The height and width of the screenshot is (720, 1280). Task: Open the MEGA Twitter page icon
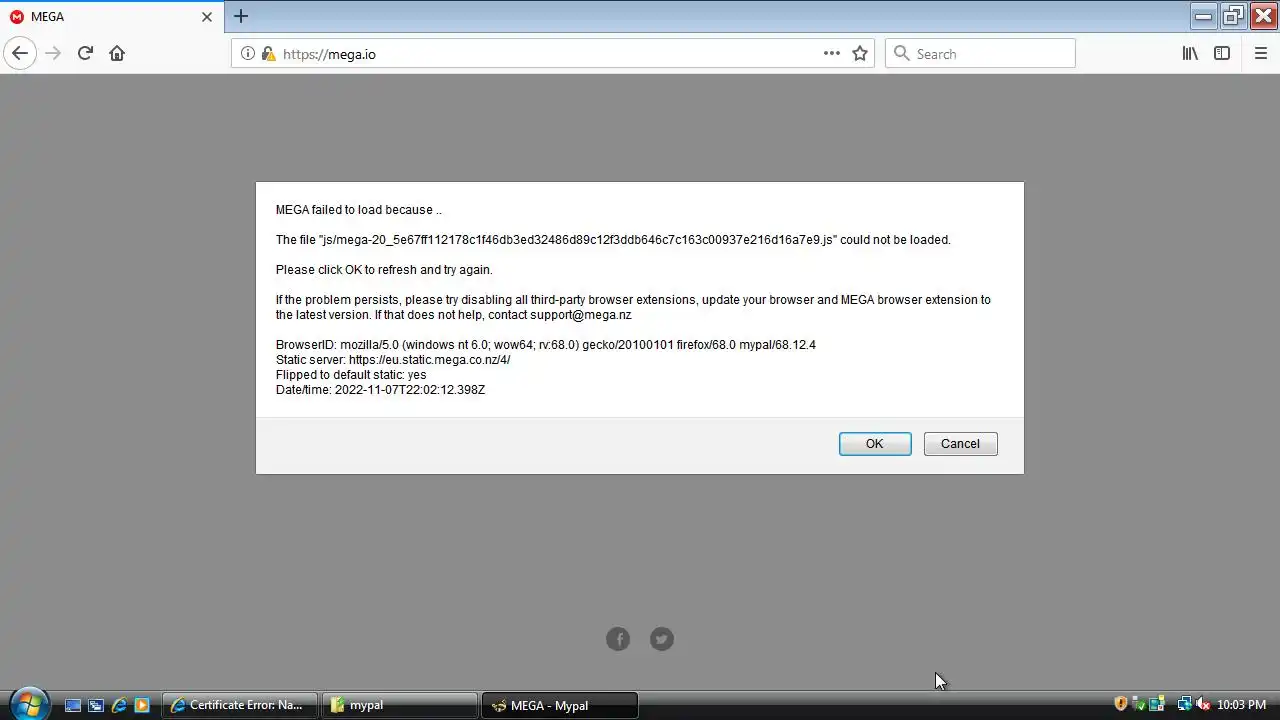point(662,639)
